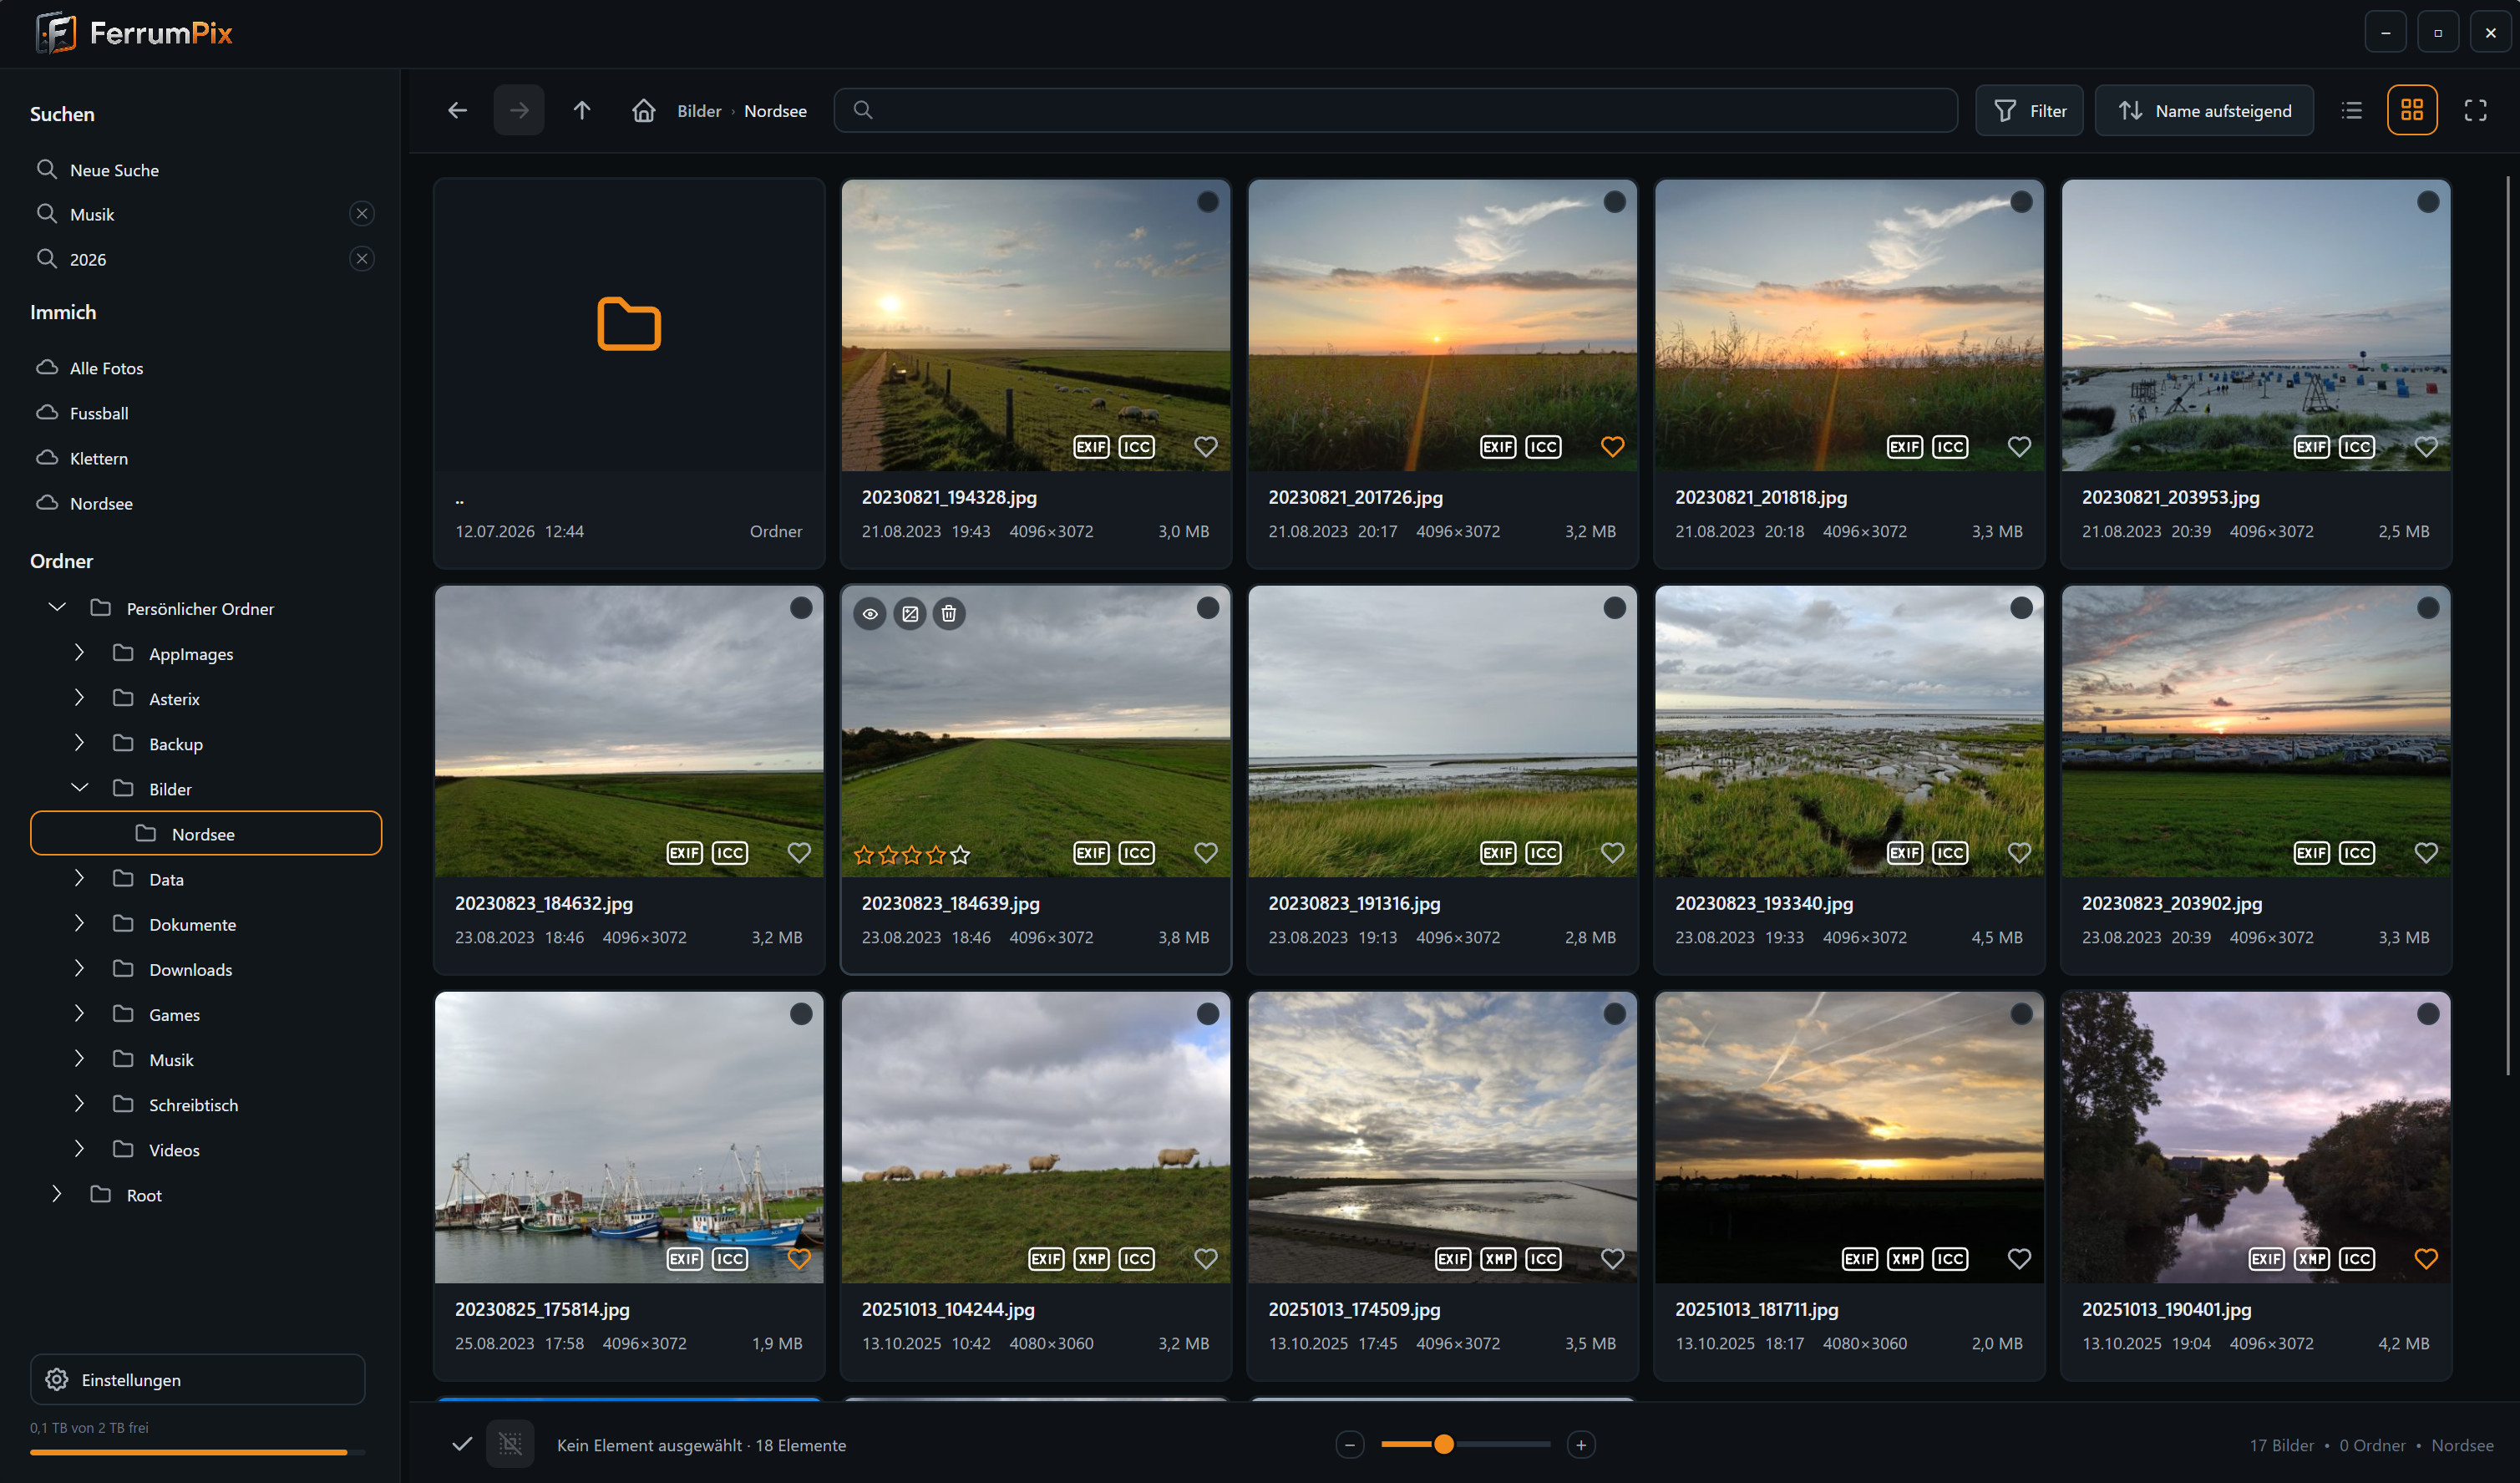The image size is (2520, 1483).
Task: Click the FerrumPix logo
Action: coord(134,33)
